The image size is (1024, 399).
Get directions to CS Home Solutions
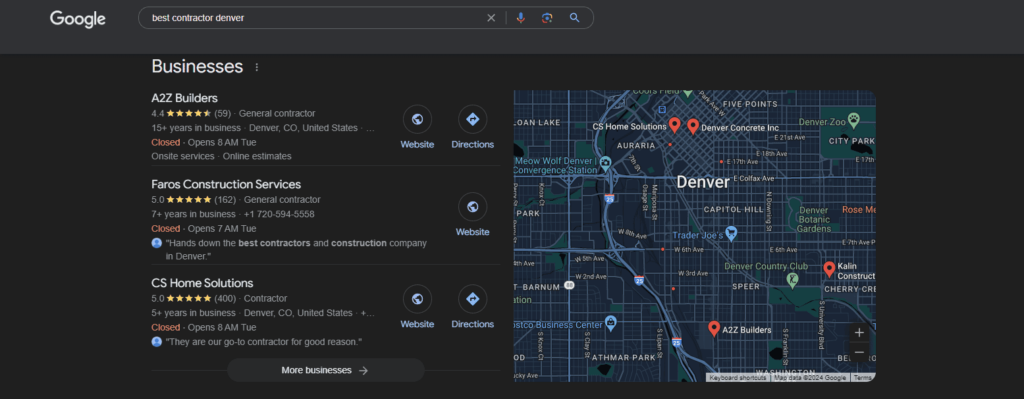point(473,299)
